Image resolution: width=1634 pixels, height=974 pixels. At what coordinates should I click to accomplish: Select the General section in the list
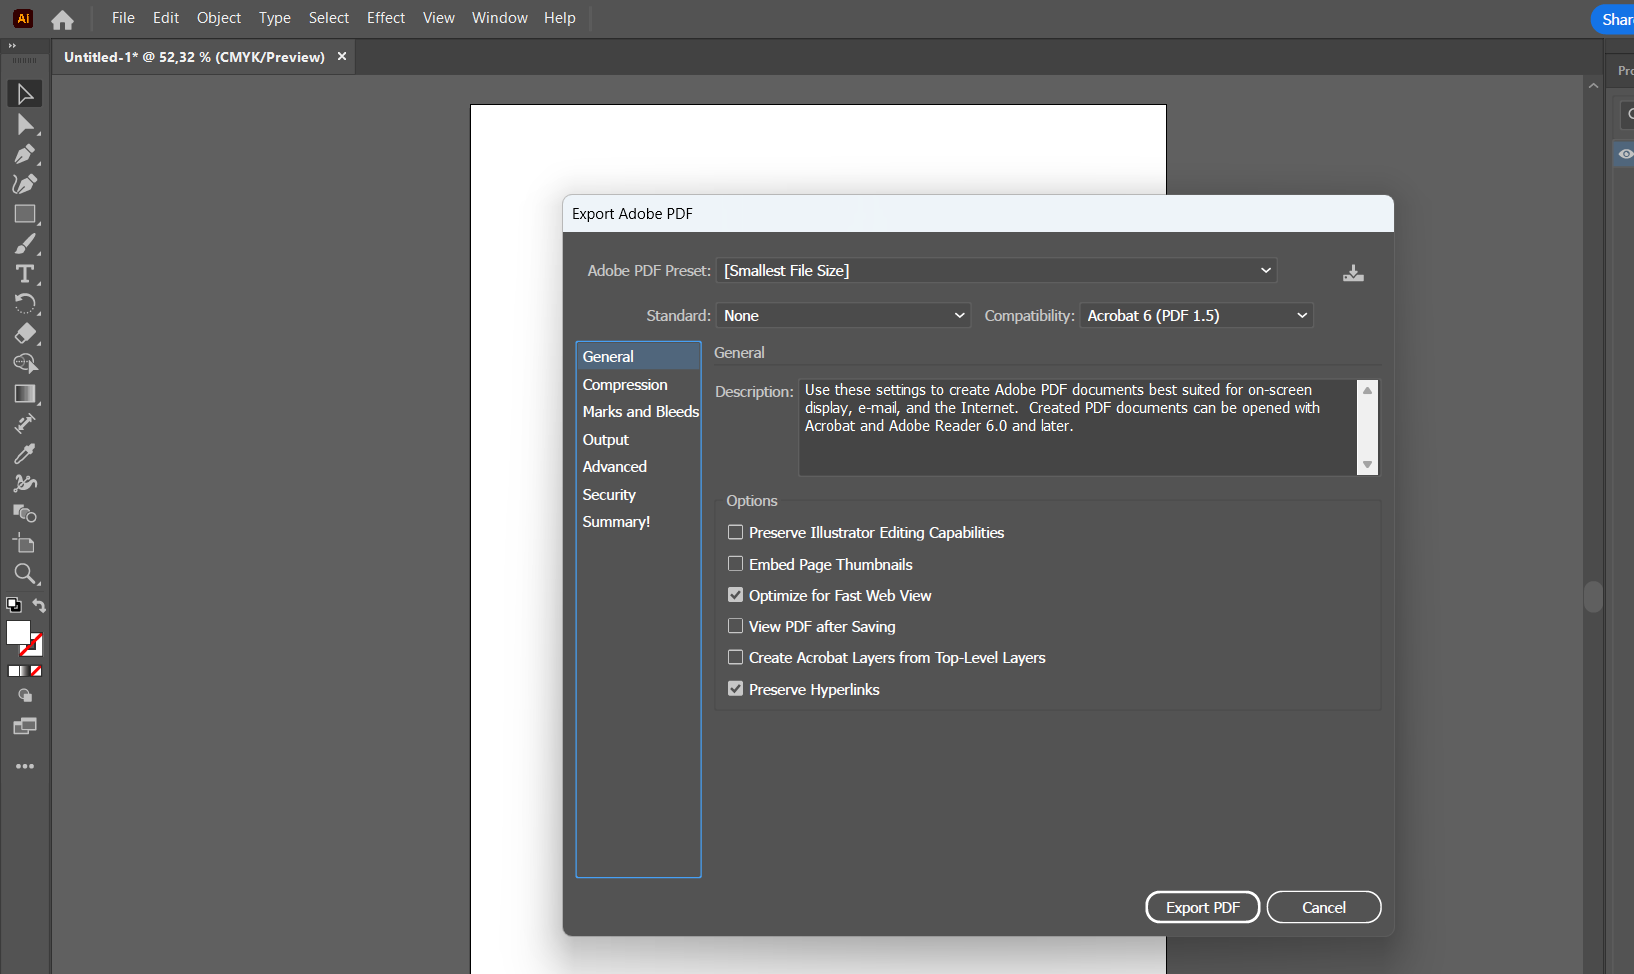click(x=638, y=356)
